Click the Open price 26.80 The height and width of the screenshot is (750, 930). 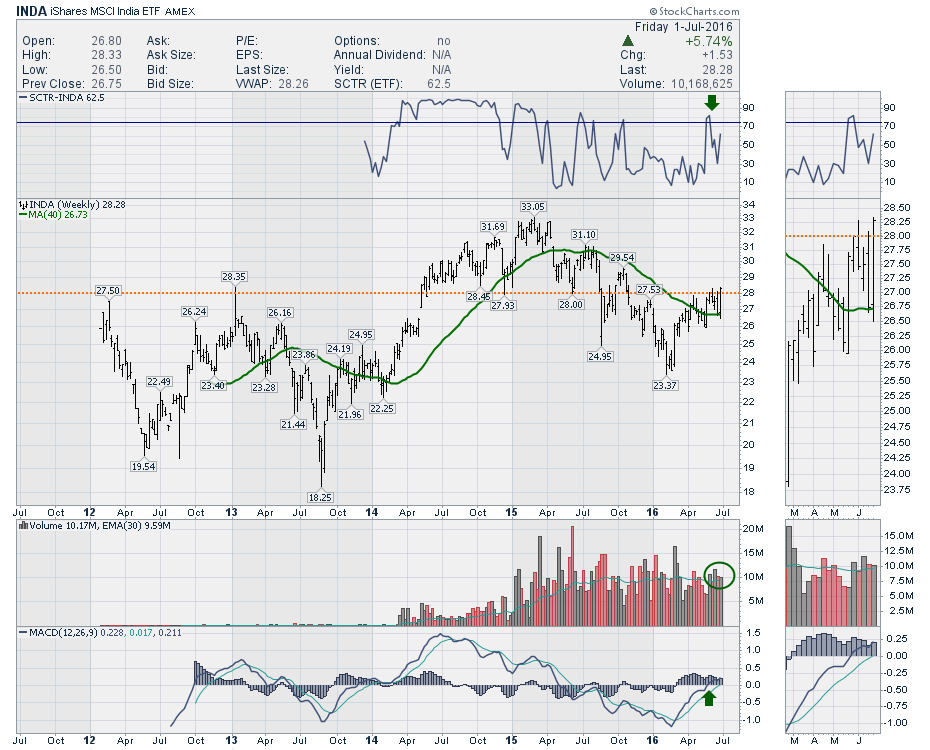(106, 41)
